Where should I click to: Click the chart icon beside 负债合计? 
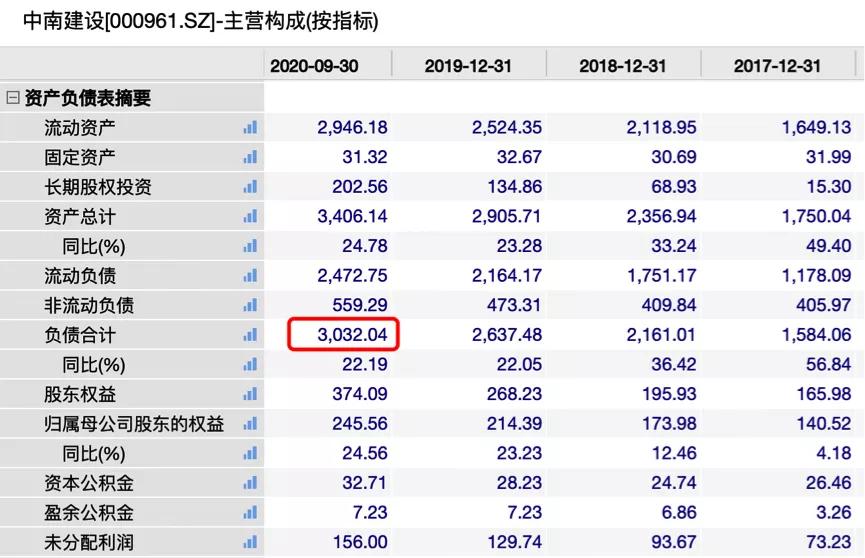(250, 335)
